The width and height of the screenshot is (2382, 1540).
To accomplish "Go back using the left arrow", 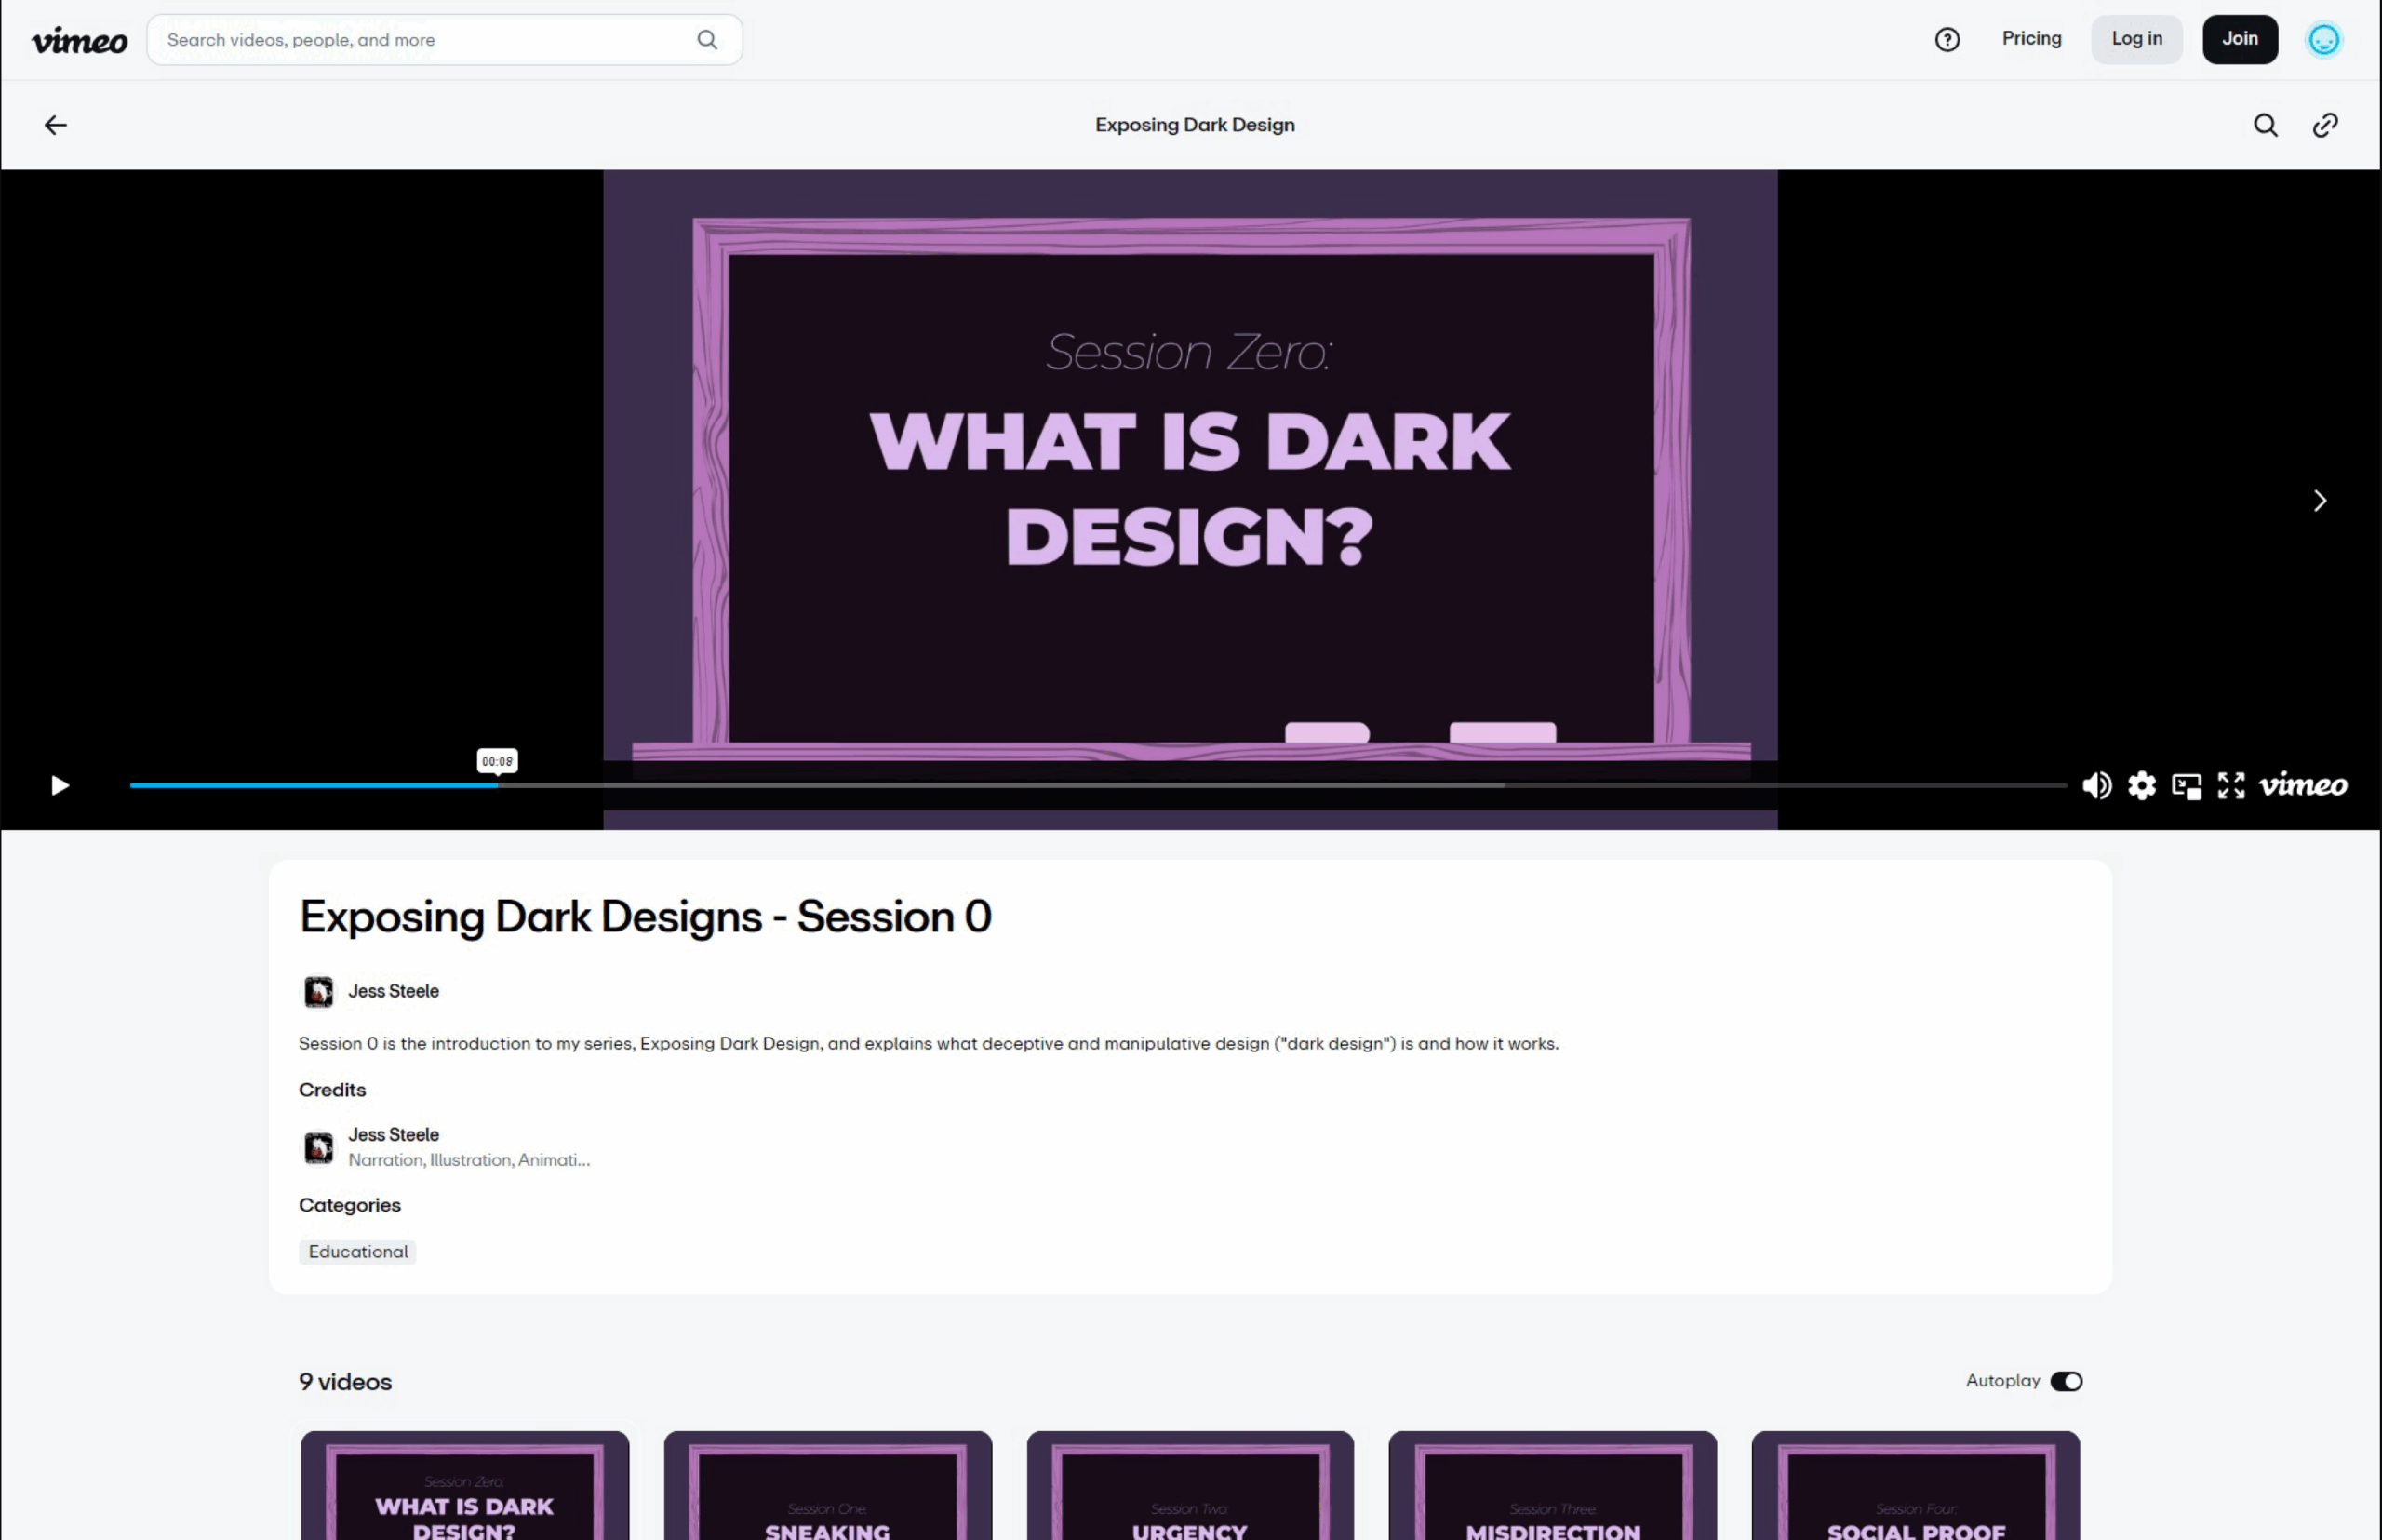I will click(56, 125).
